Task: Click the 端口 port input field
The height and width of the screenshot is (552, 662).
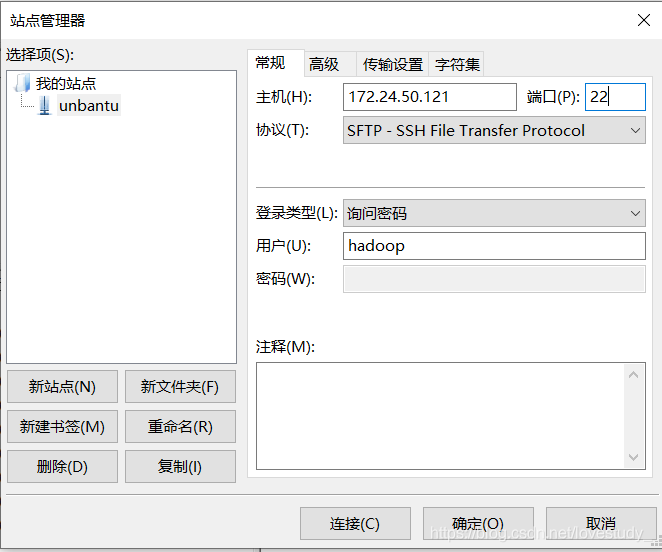Action: pos(614,97)
